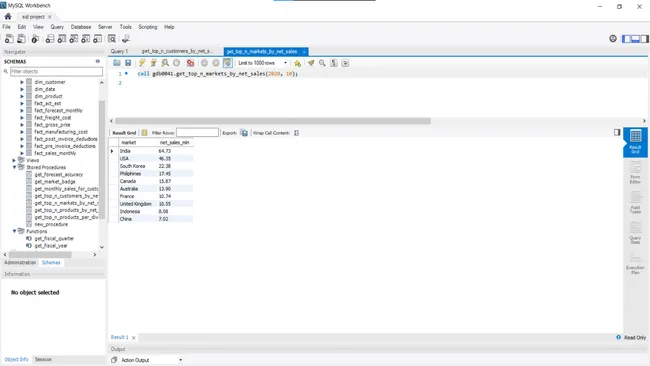The image size is (650, 366).
Task: Go to the Workbench home screen icon
Action: point(8,17)
